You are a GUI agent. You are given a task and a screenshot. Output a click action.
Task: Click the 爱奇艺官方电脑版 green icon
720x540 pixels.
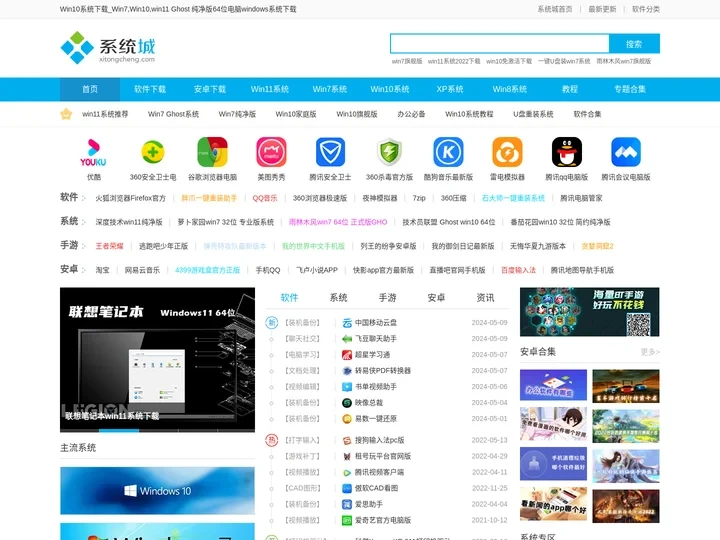pyautogui.click(x=347, y=520)
